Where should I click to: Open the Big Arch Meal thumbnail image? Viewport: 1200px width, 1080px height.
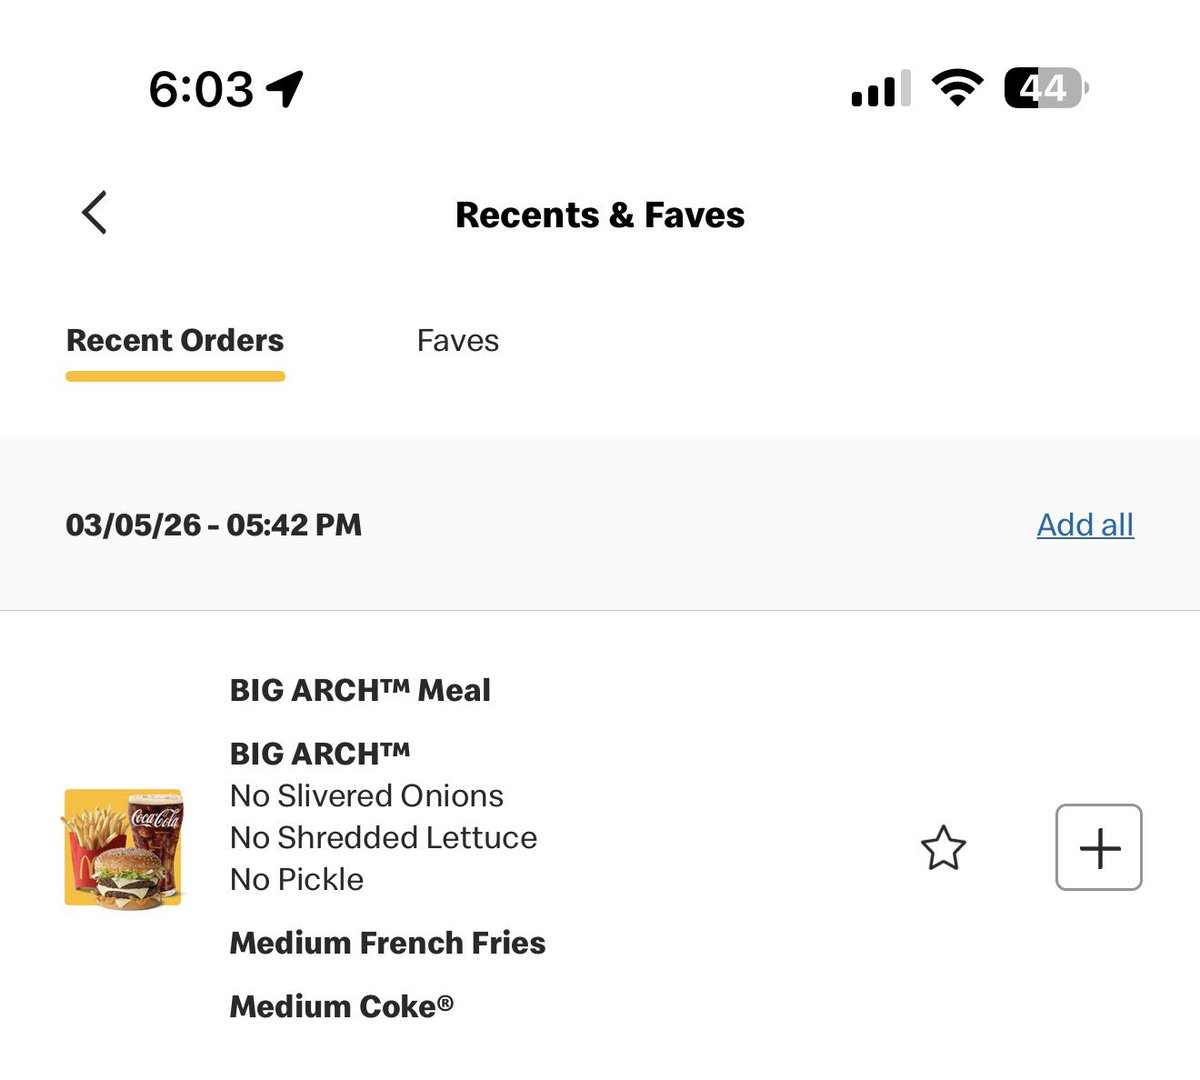tap(124, 848)
